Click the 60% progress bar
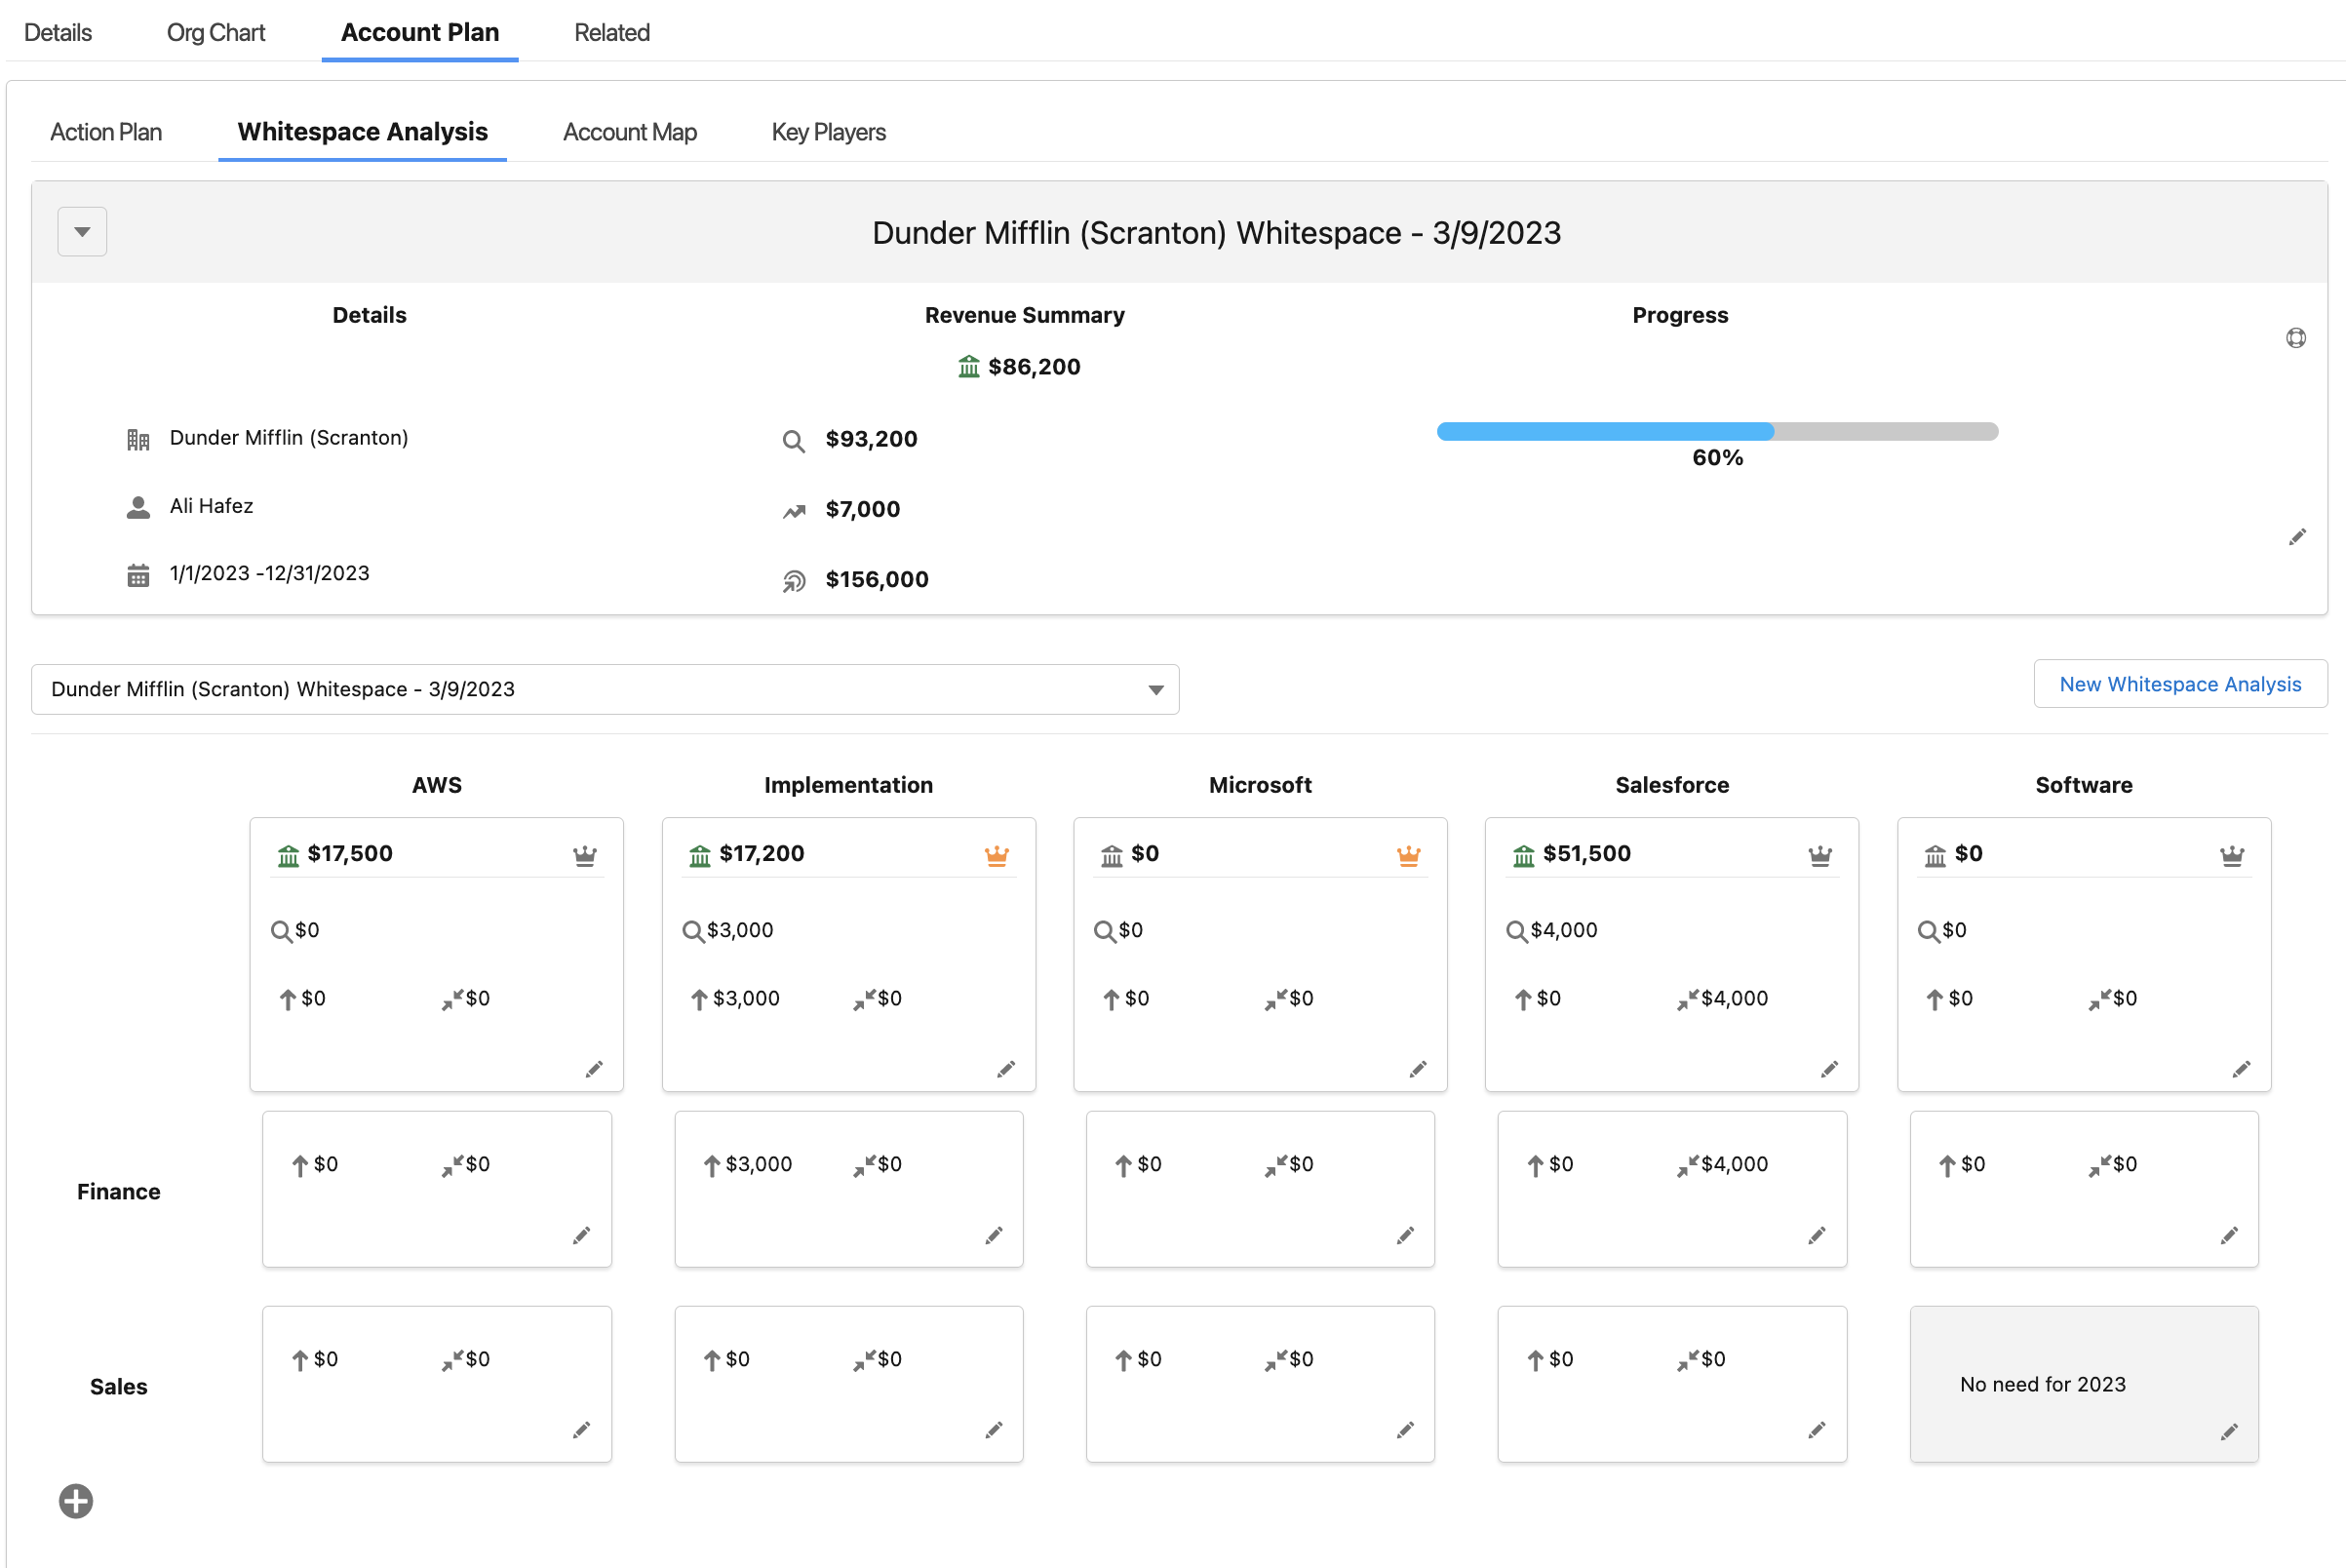The width and height of the screenshot is (2346, 1568). pos(1717,432)
